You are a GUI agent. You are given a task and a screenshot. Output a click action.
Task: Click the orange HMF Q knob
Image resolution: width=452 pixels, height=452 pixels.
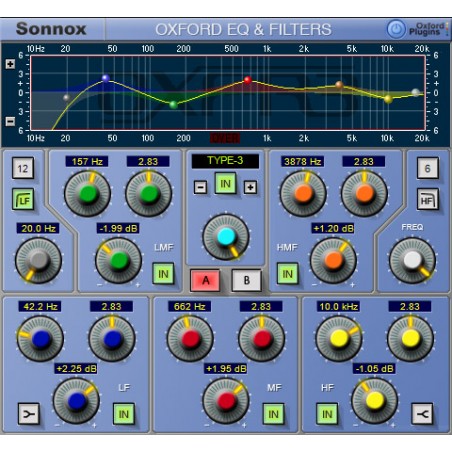click(364, 193)
